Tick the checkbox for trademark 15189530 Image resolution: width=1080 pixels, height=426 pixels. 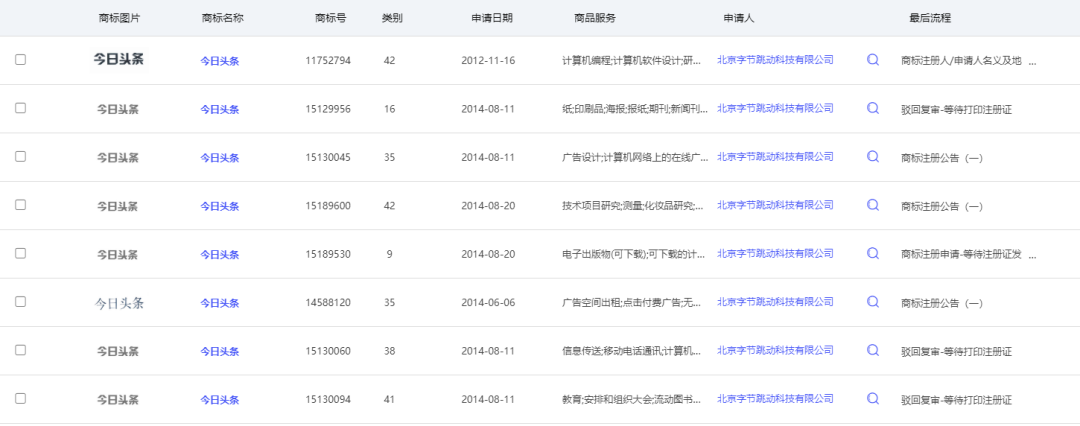point(21,253)
